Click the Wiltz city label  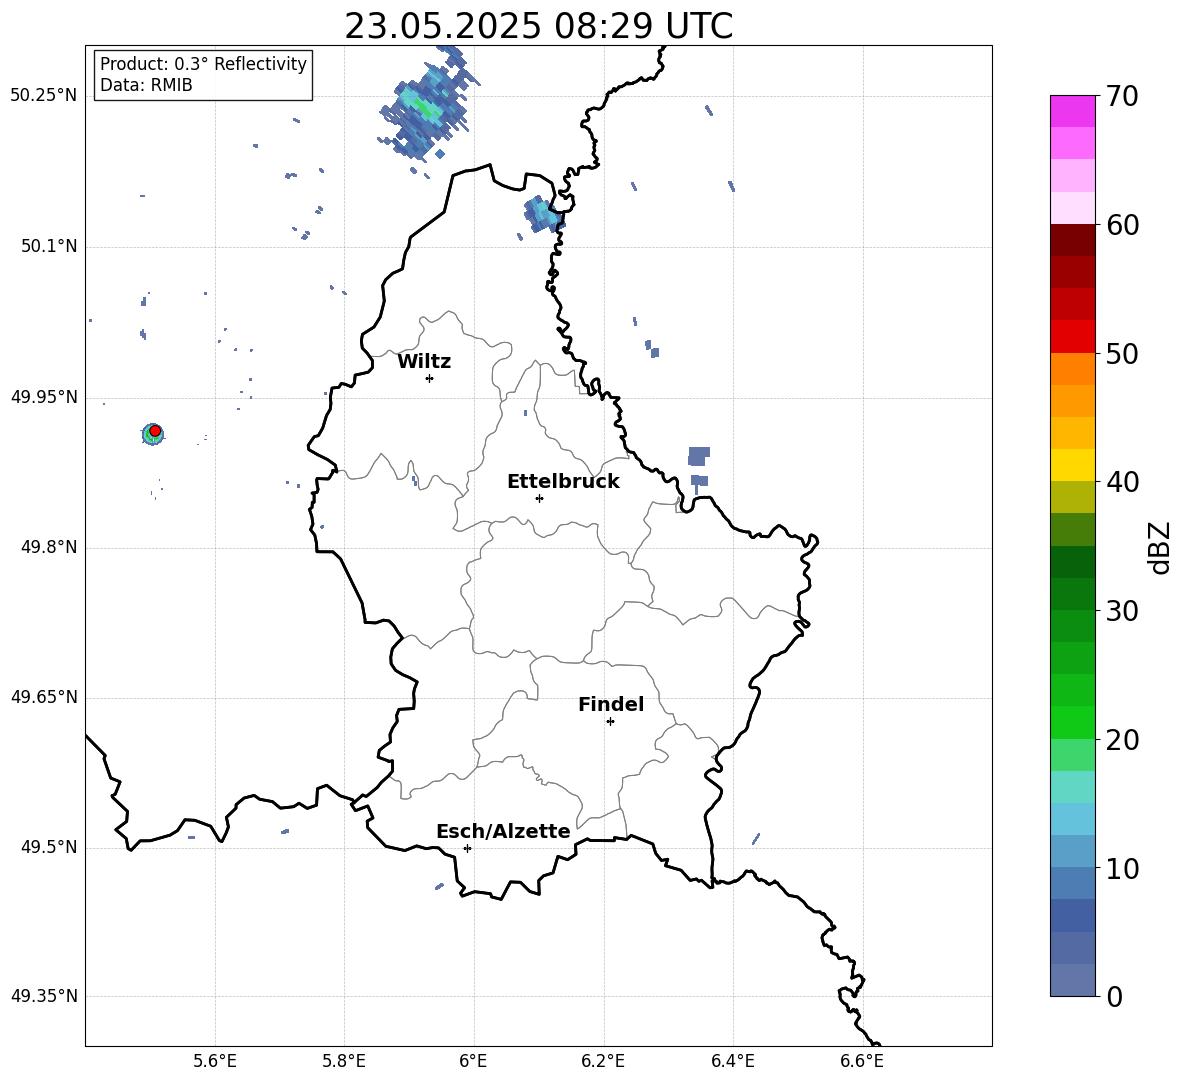click(424, 362)
